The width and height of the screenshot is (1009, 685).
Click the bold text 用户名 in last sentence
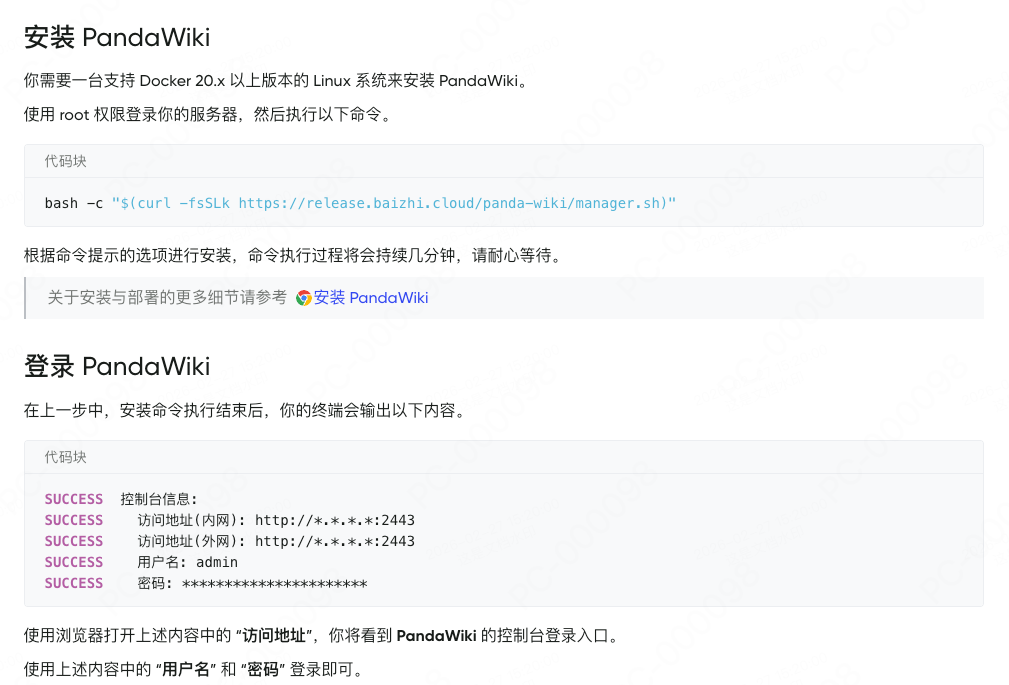pos(185,670)
